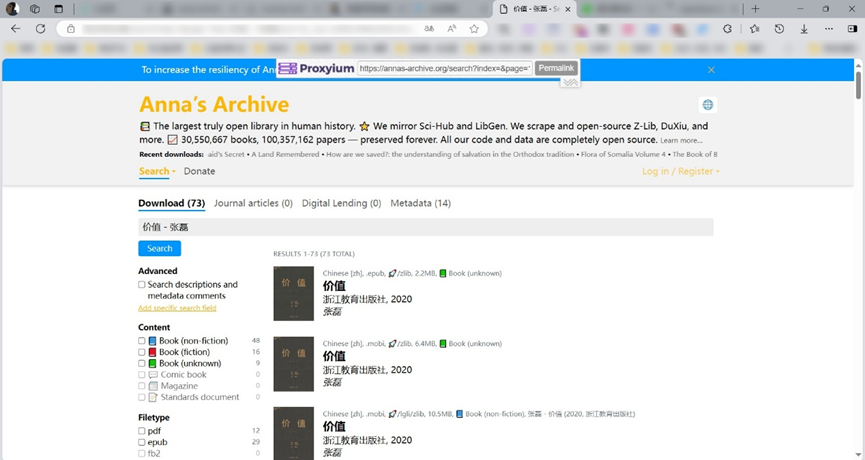Click the Anna's Archive title
Viewport: 865px width, 460px height.
click(214, 104)
